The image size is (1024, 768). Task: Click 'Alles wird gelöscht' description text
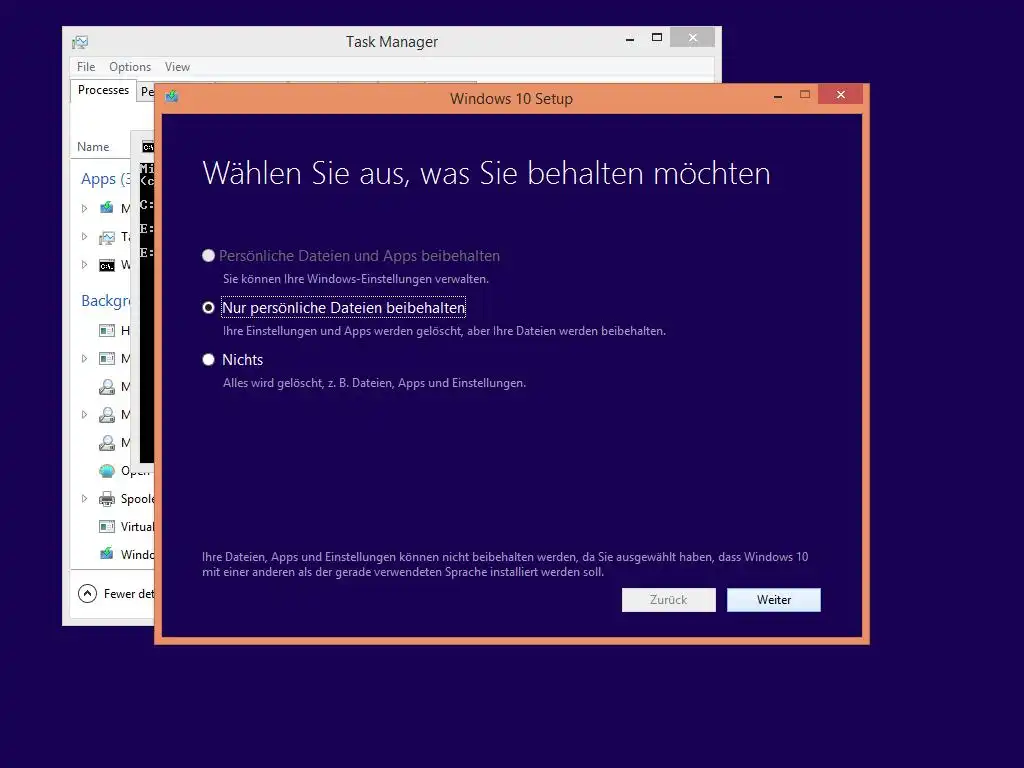[x=374, y=383]
